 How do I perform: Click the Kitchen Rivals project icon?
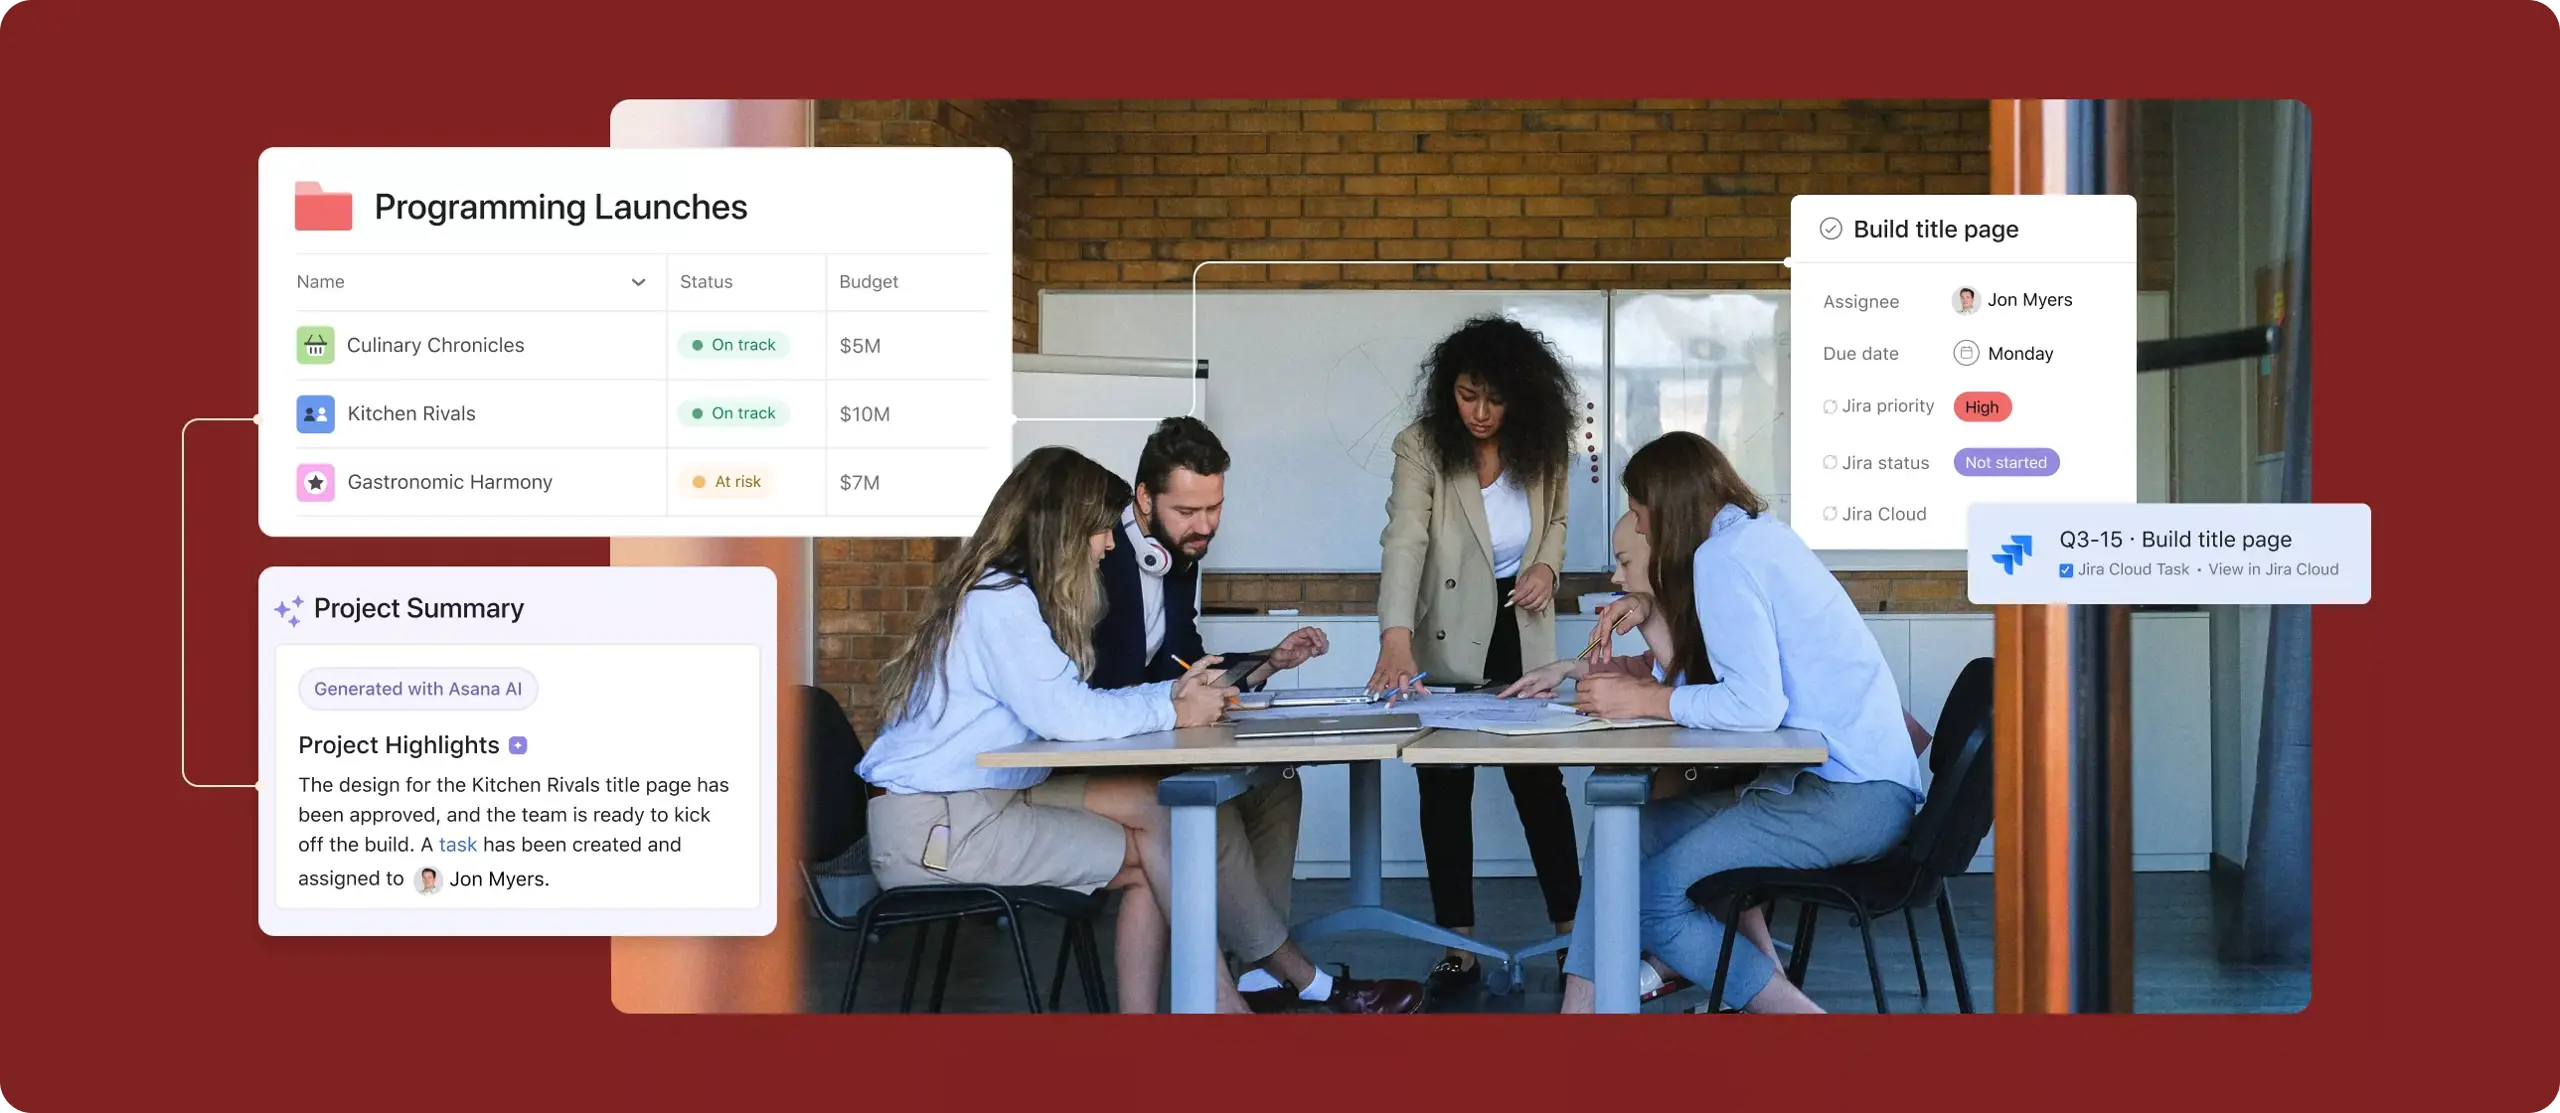313,413
